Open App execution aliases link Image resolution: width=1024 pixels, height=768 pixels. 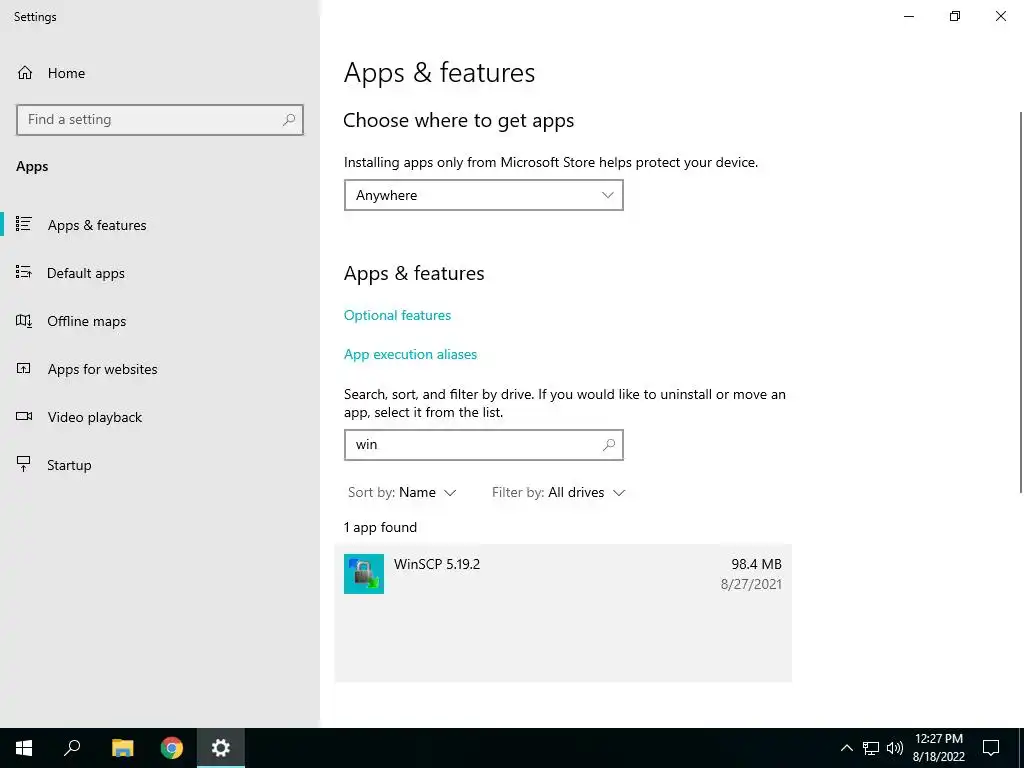(x=410, y=354)
